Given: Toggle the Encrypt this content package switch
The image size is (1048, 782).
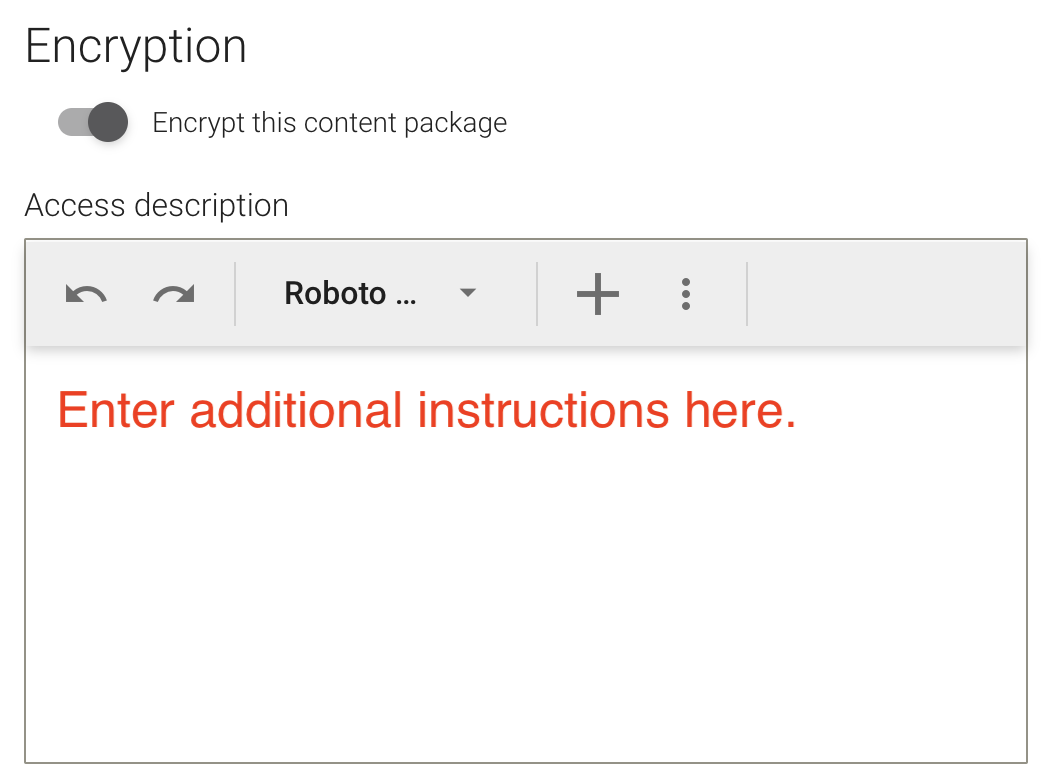Looking at the screenshot, I should [x=93, y=122].
